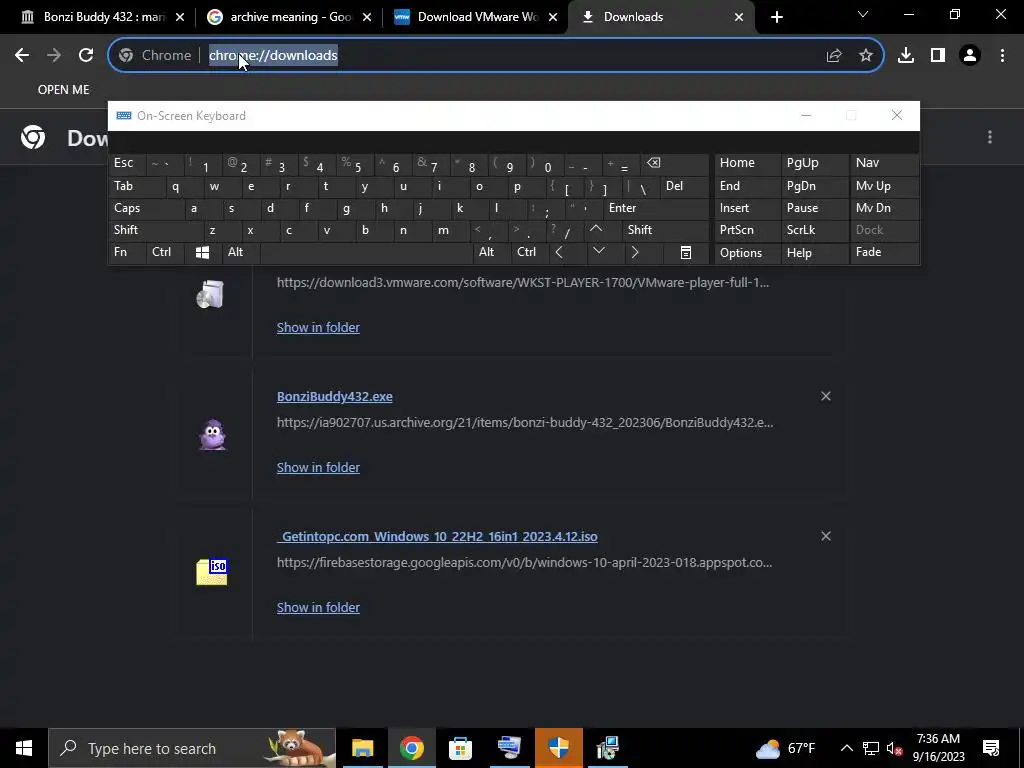Tap the Windows logo key on keyboard
1024x768 pixels.
(203, 252)
